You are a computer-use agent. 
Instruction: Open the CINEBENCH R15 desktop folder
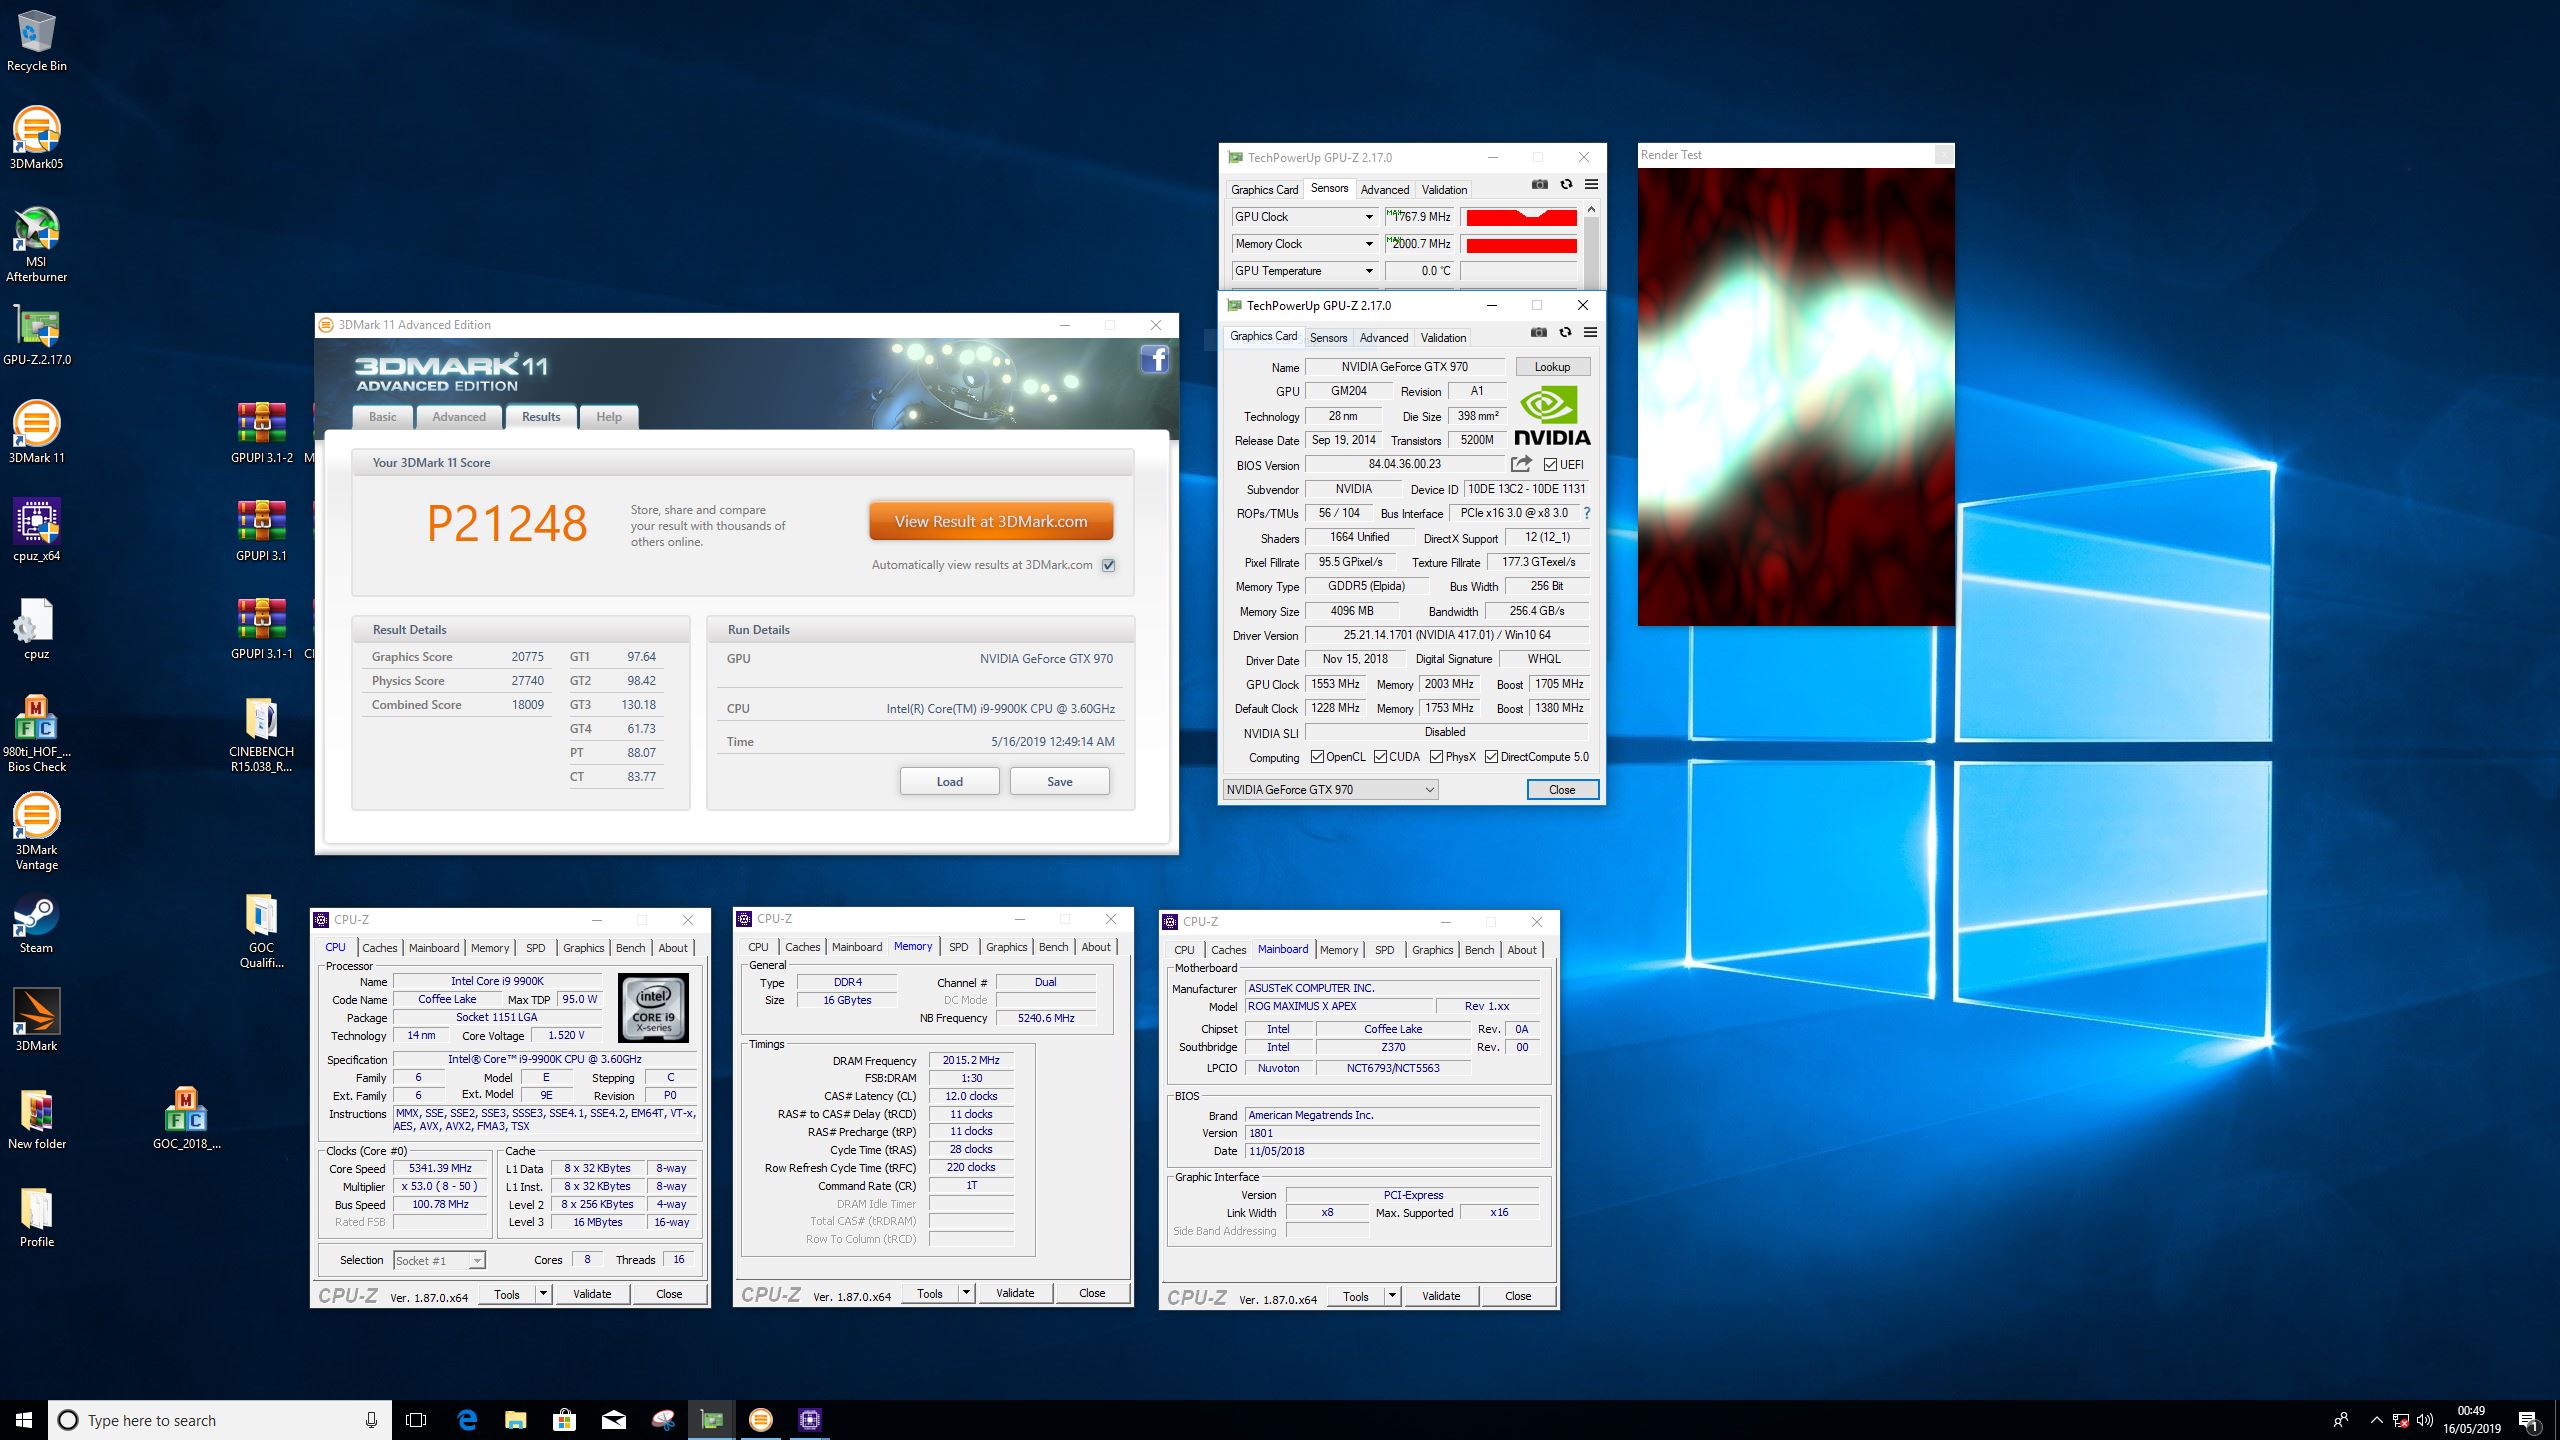click(x=261, y=734)
